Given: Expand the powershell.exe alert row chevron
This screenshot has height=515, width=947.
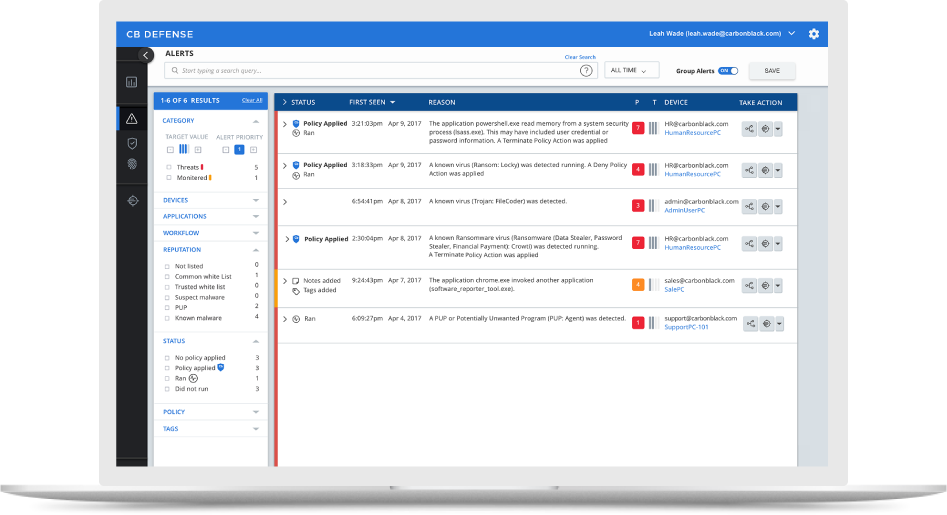Looking at the screenshot, I should click(x=284, y=124).
